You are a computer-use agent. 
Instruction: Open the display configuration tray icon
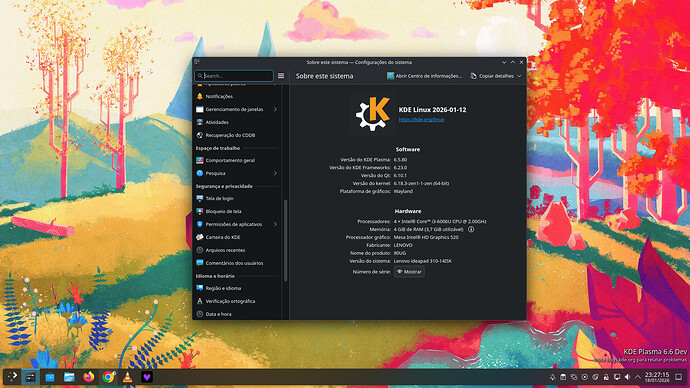[x=617, y=377]
